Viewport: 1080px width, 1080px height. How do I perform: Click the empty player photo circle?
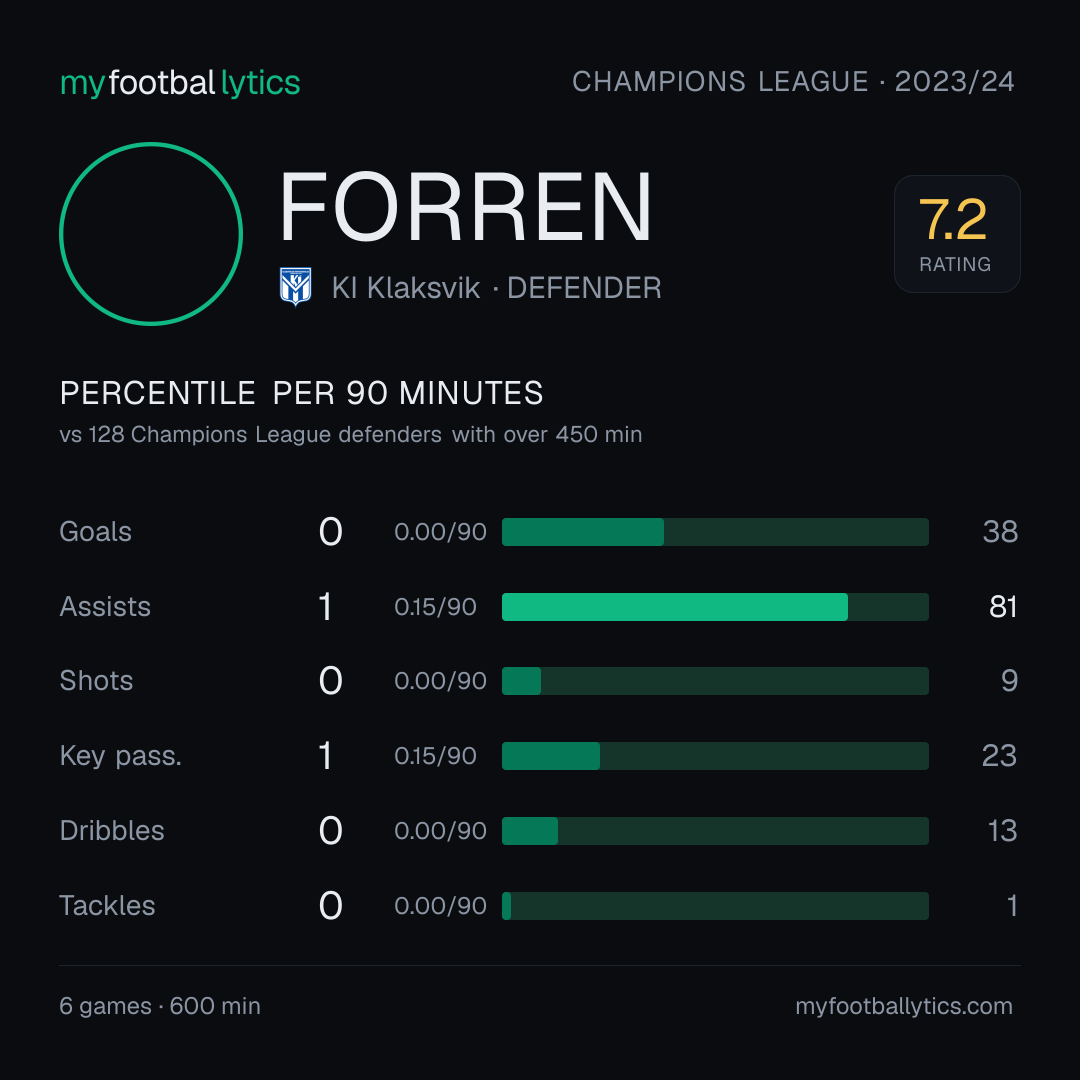pos(151,233)
